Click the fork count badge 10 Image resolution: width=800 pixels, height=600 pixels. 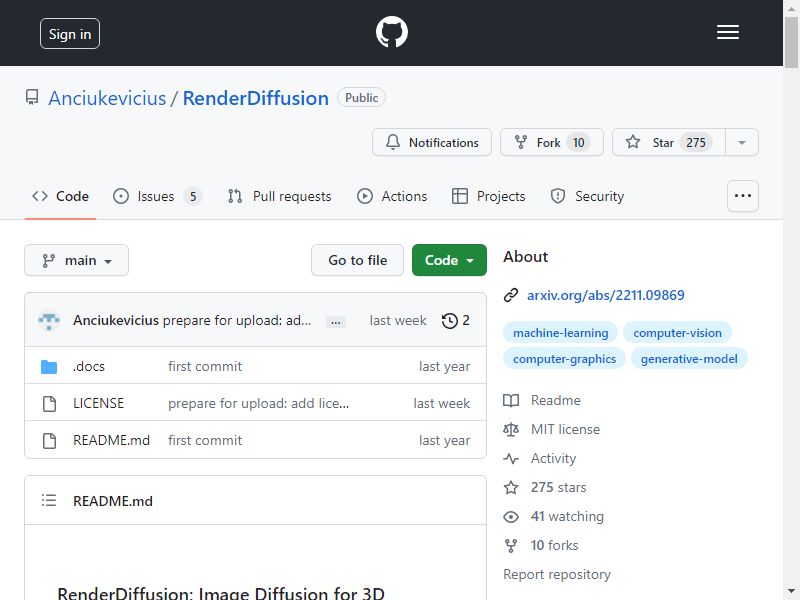[579, 142]
